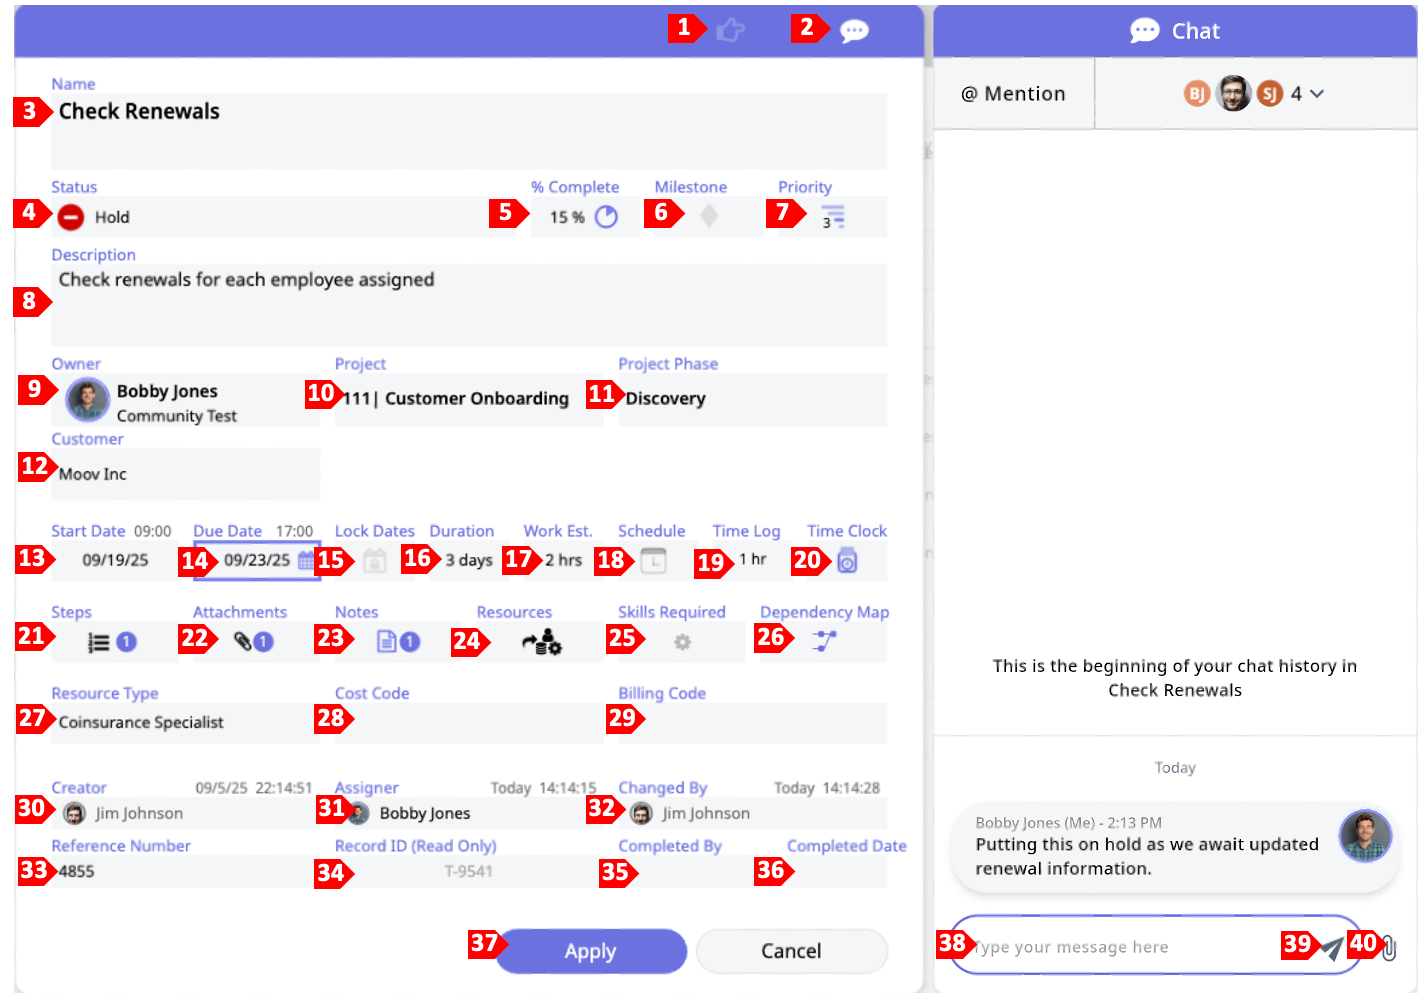
Task: Click the thumbs-up icon in header
Action: 731,30
